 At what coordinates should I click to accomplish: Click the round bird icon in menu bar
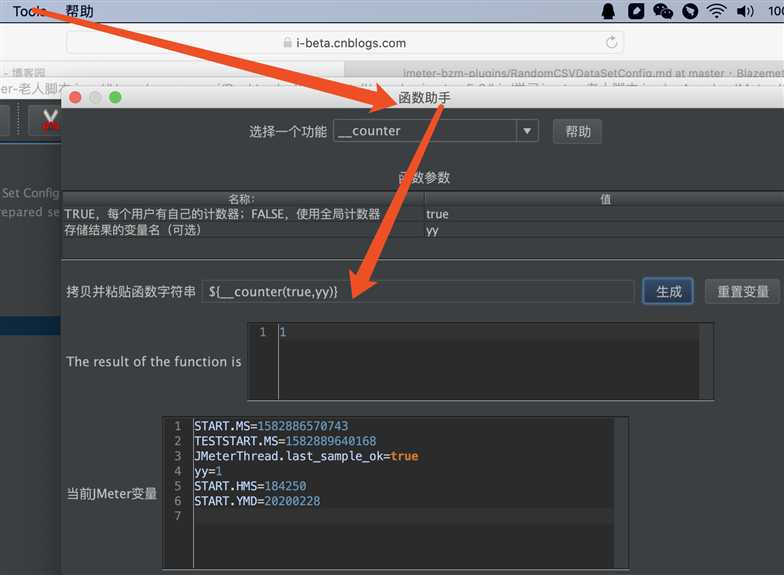tap(690, 11)
